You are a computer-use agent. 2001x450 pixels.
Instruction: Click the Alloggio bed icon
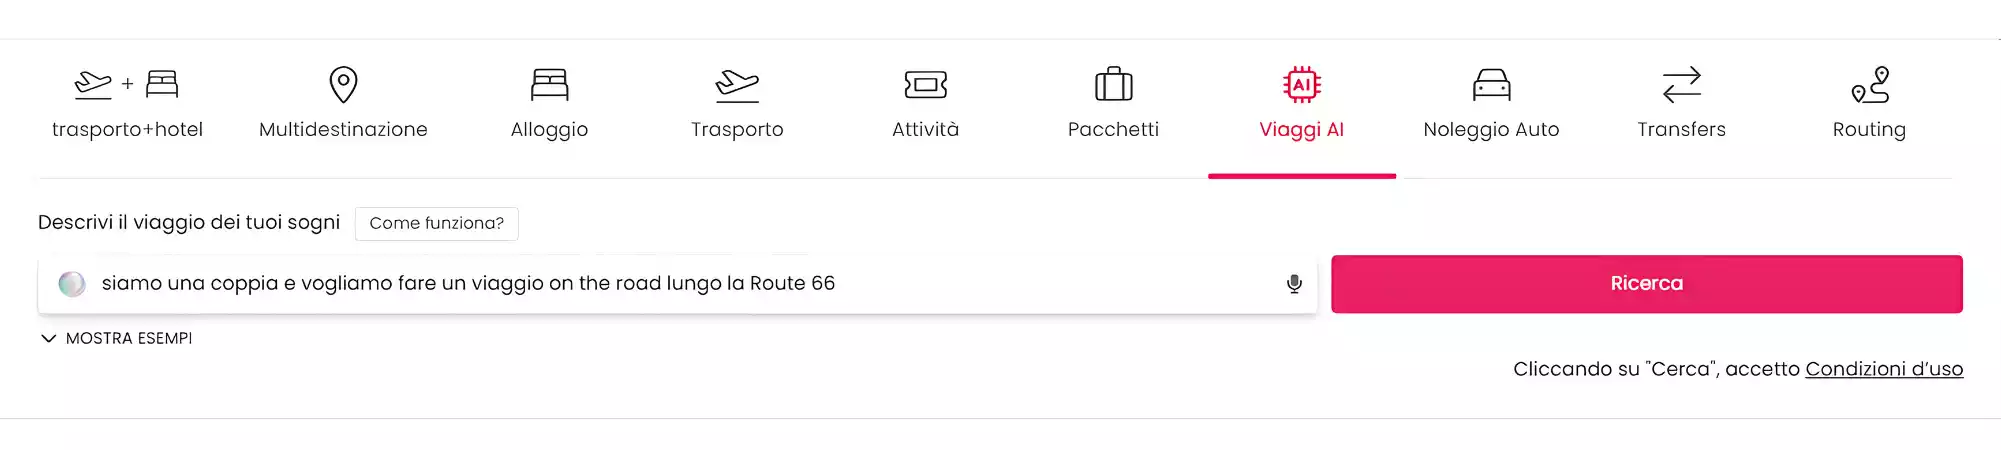[549, 85]
